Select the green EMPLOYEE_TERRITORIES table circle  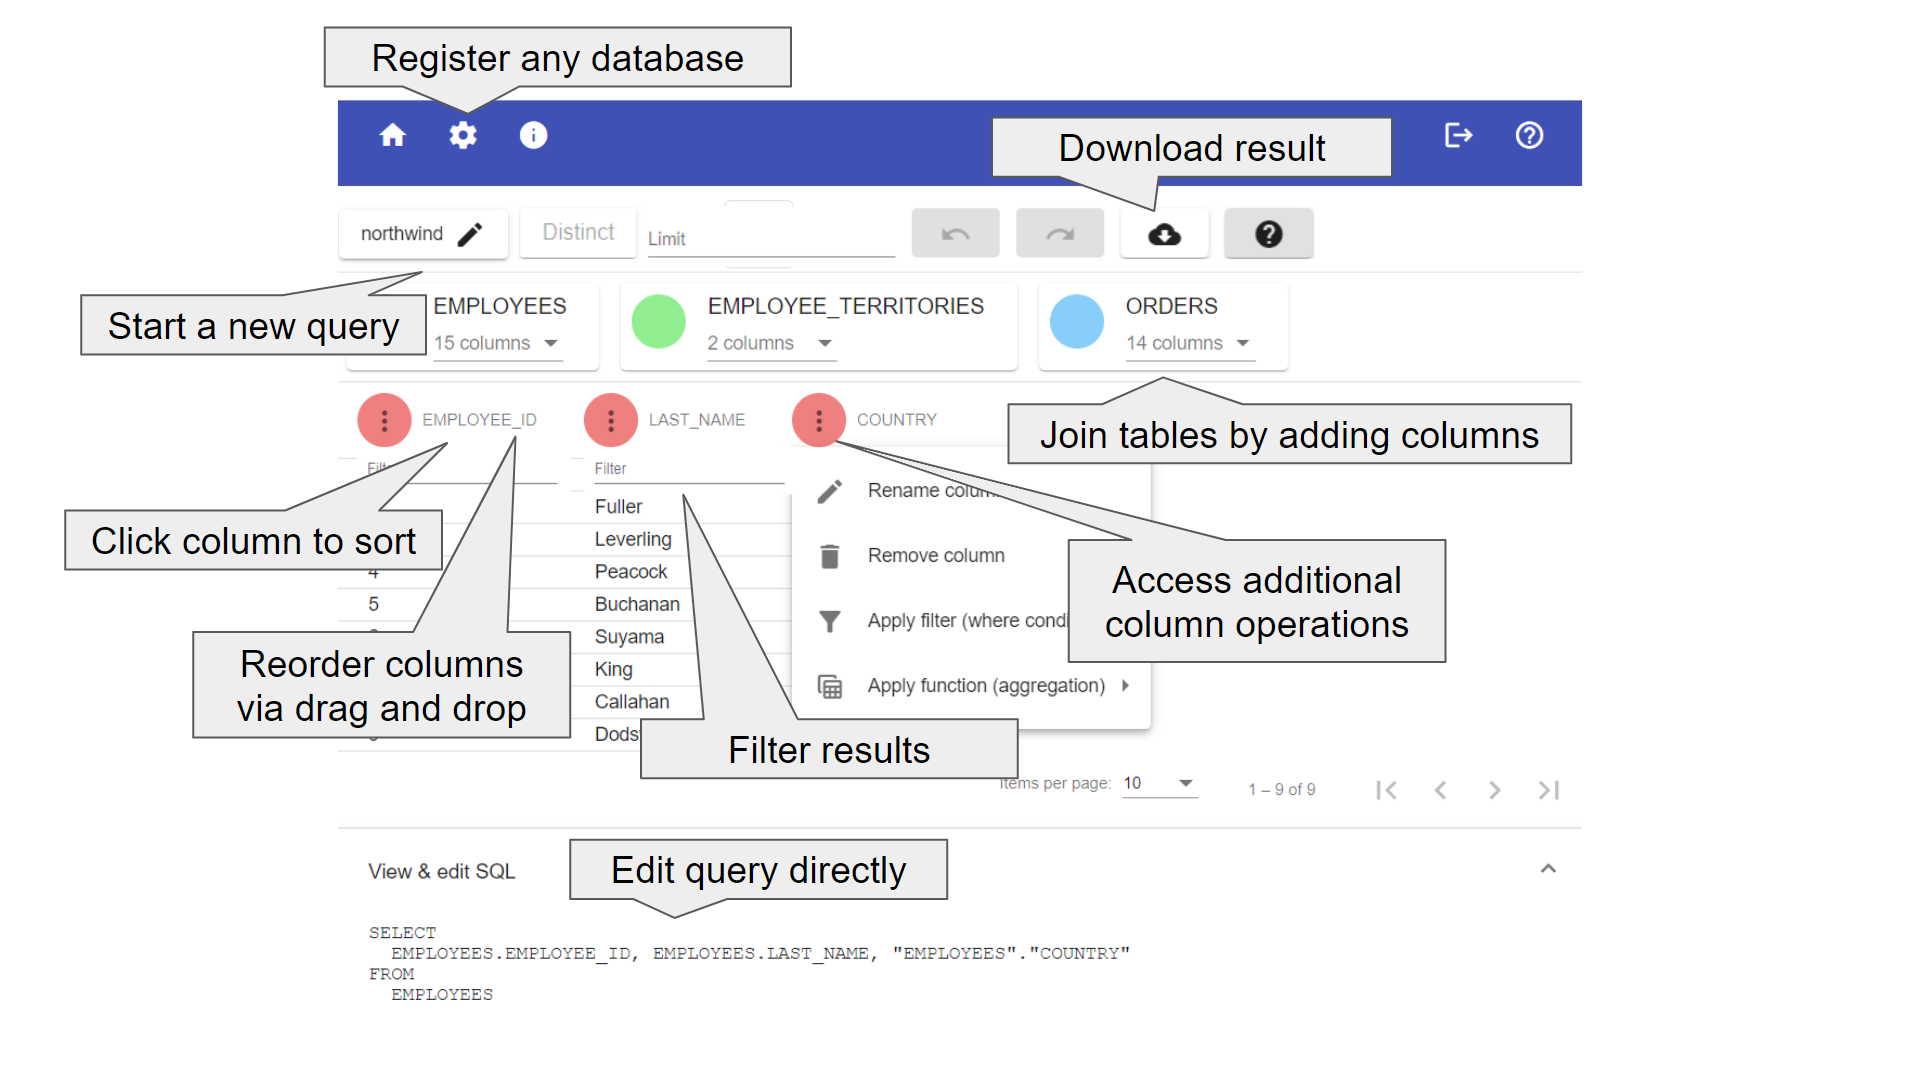click(658, 322)
